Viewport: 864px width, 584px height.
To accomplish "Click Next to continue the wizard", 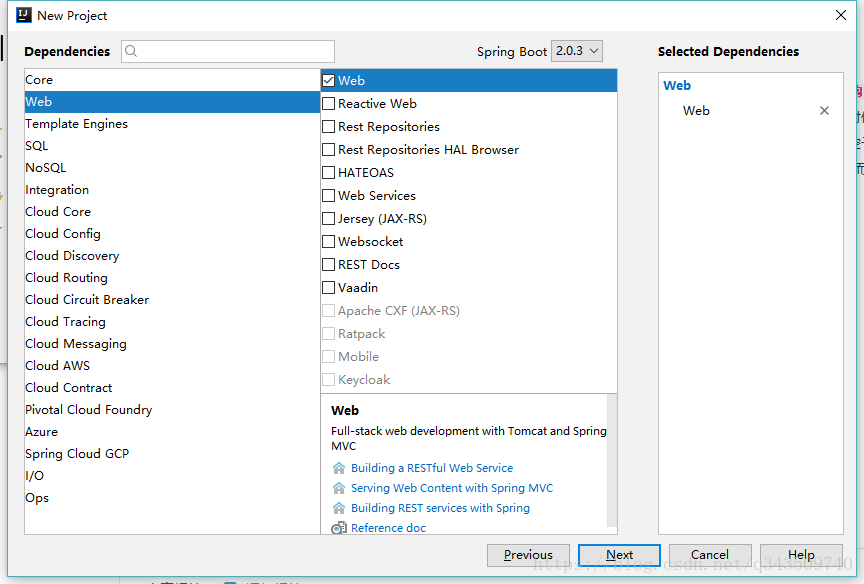I will [x=619, y=555].
